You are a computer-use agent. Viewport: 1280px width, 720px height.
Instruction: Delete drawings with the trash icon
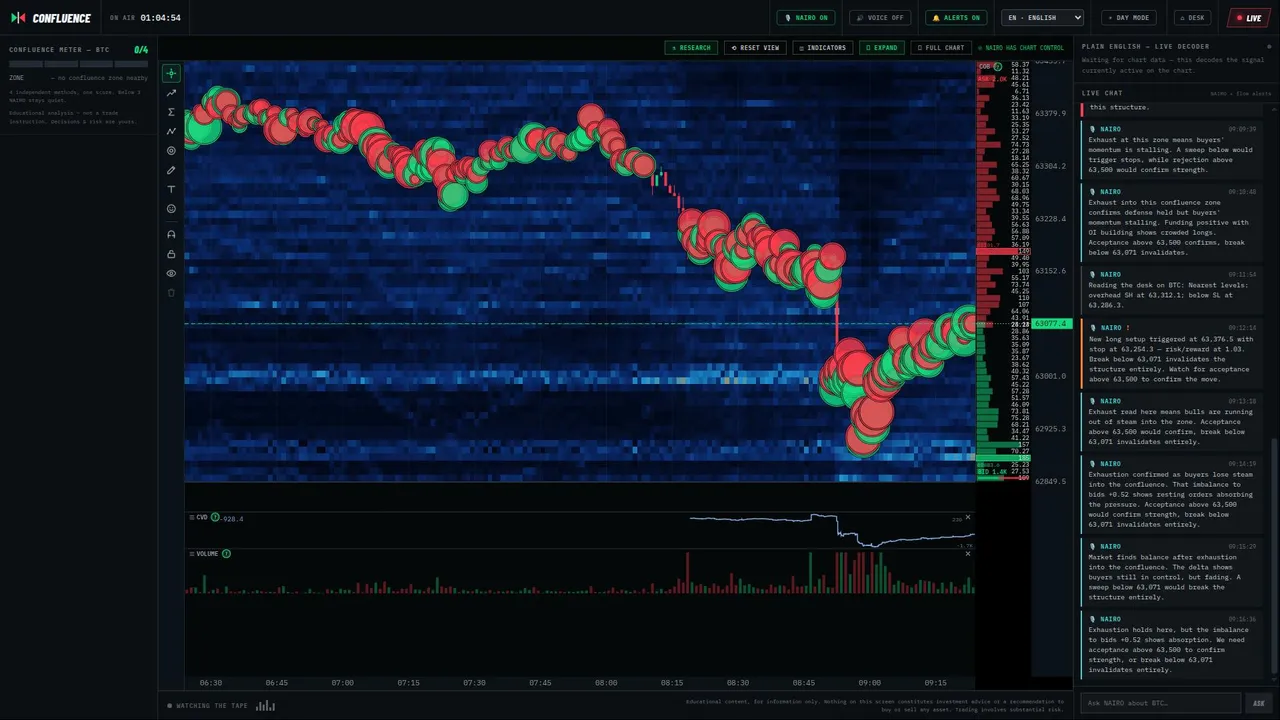(x=171, y=293)
